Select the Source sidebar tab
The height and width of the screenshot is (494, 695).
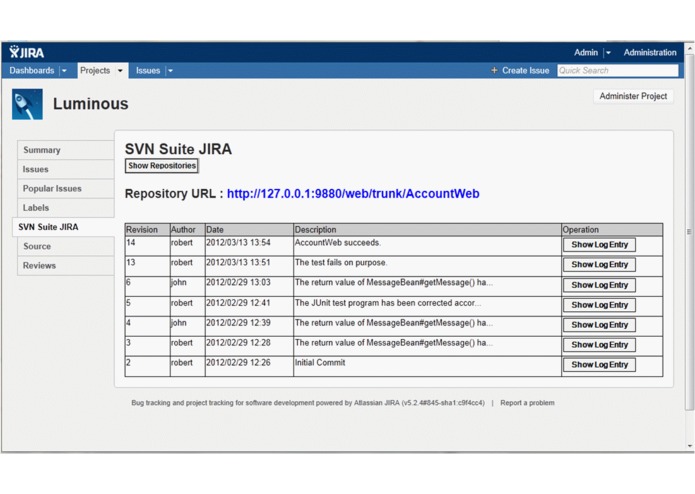pos(66,246)
